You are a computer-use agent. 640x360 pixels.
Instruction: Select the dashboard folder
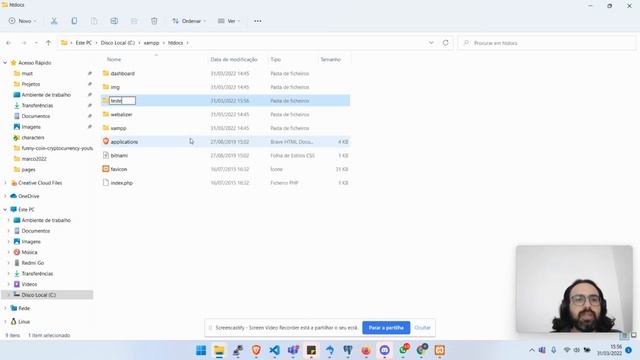point(122,73)
